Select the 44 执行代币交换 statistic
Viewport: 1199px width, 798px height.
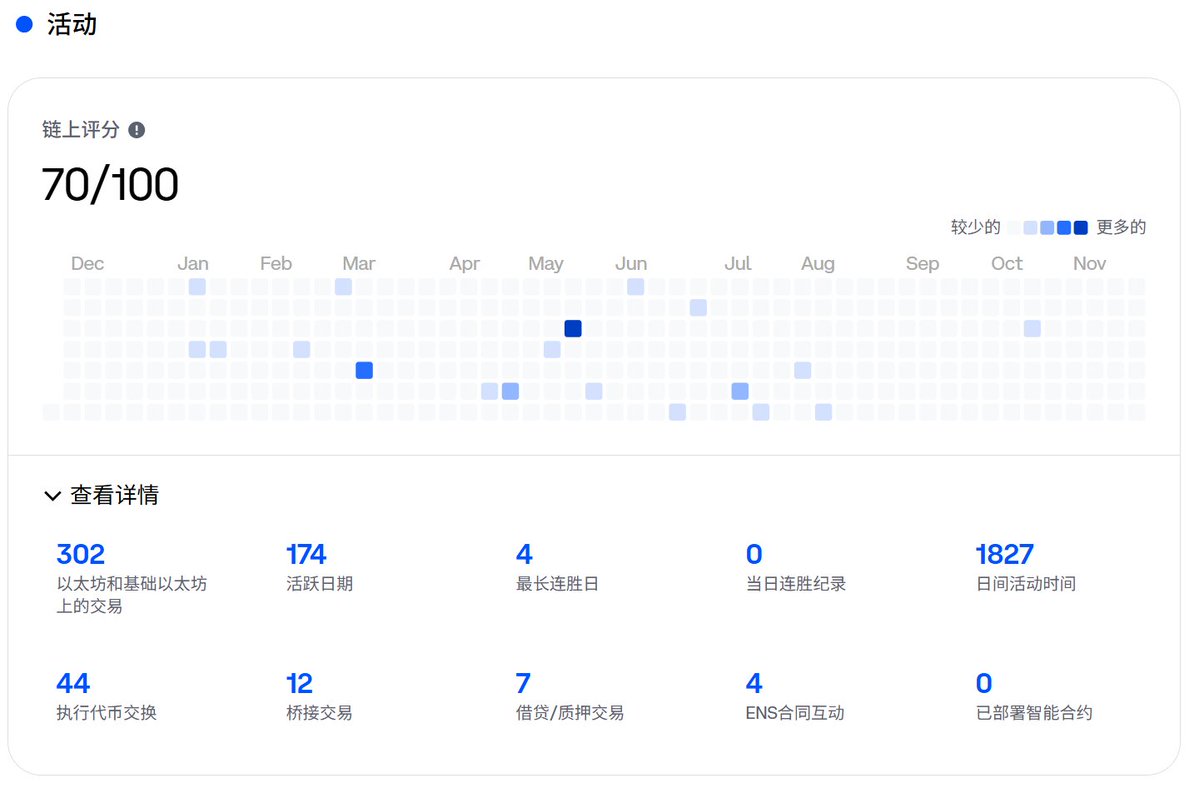(73, 683)
